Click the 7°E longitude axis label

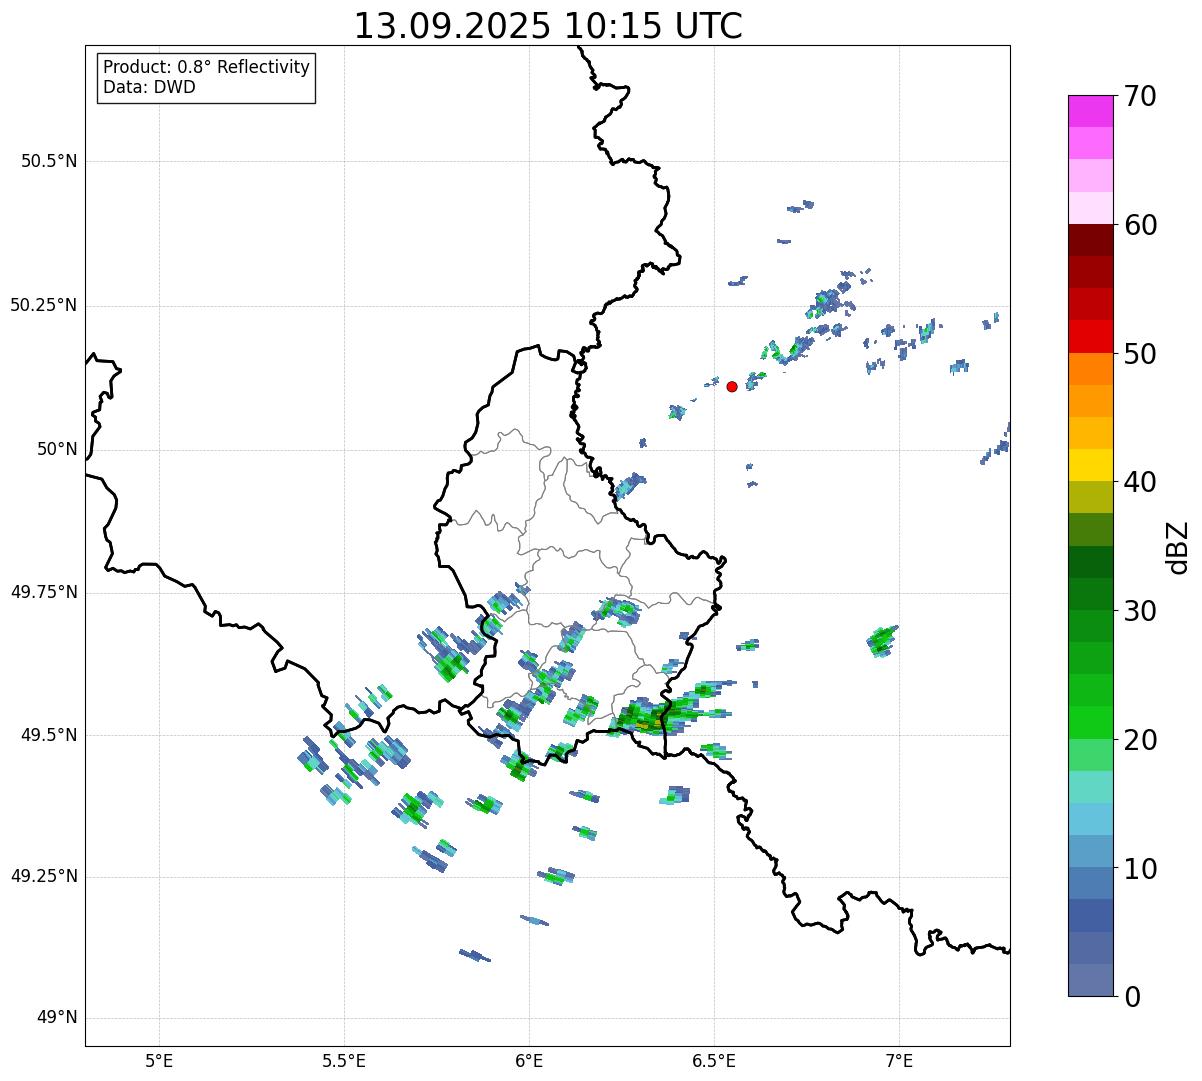pyautogui.click(x=899, y=1060)
